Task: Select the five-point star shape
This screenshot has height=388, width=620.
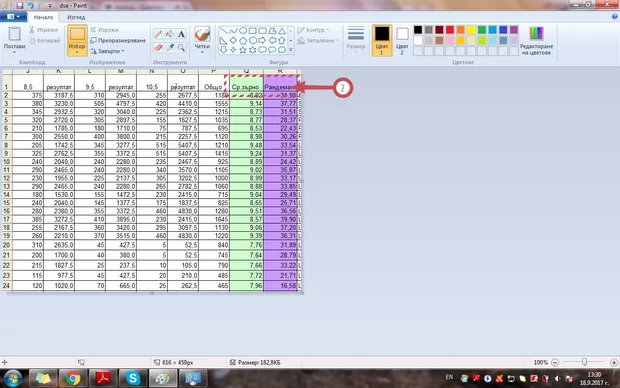Action: pos(243,49)
